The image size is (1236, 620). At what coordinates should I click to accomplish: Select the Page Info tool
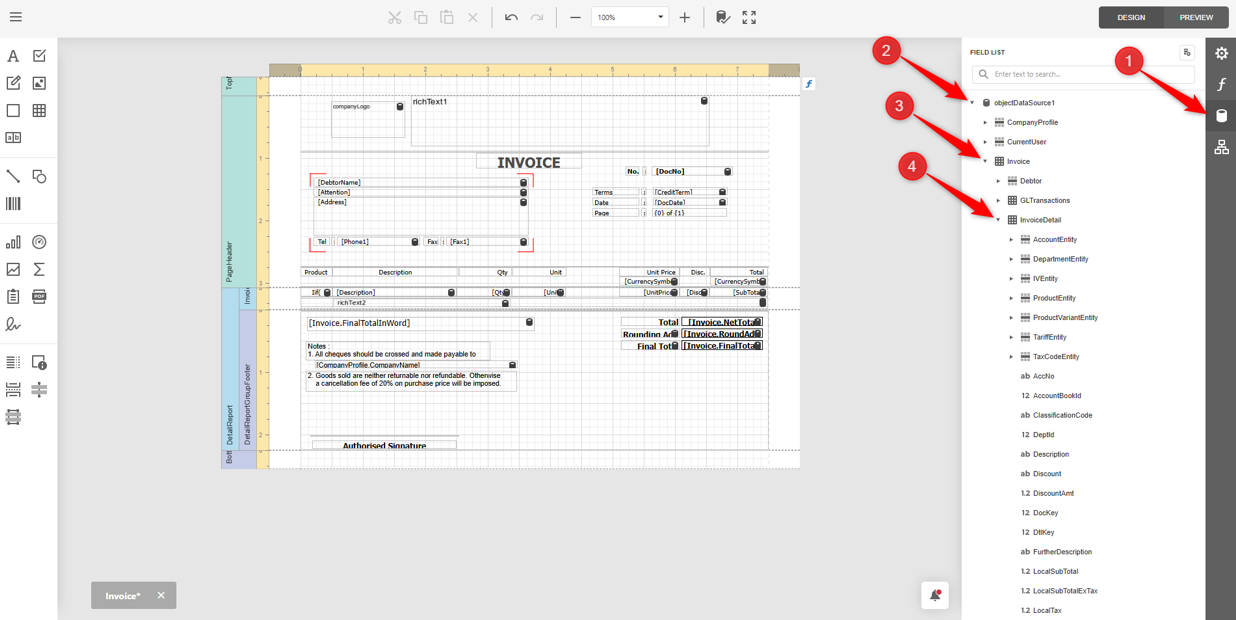pyautogui.click(x=39, y=362)
